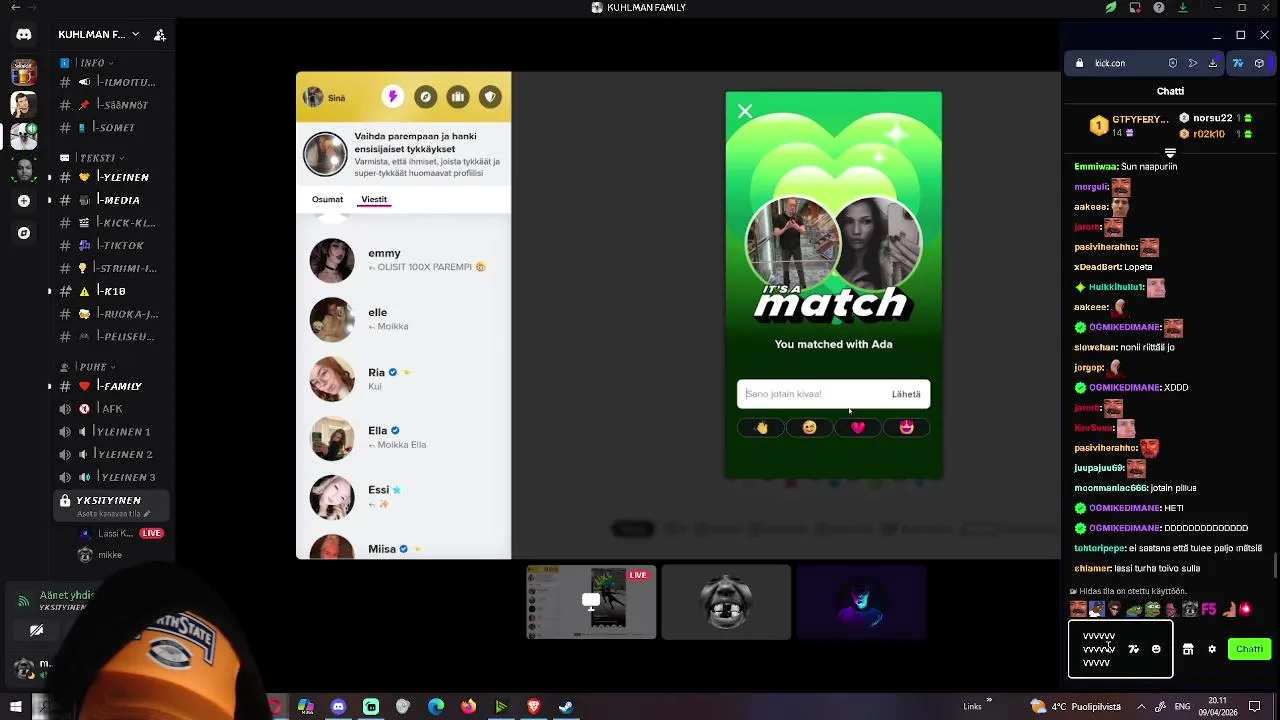Collapse the PUHE channel category
Screen dimensions: 1280x720
click(90, 366)
